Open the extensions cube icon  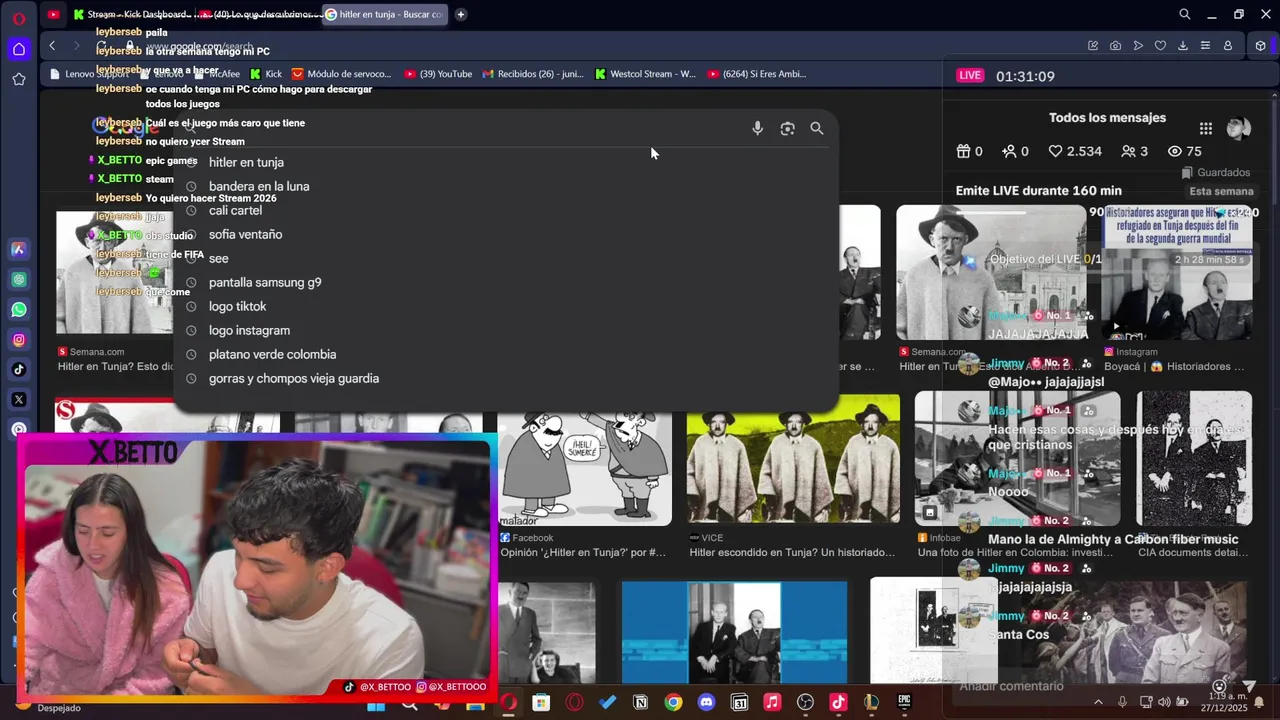coord(1260,46)
